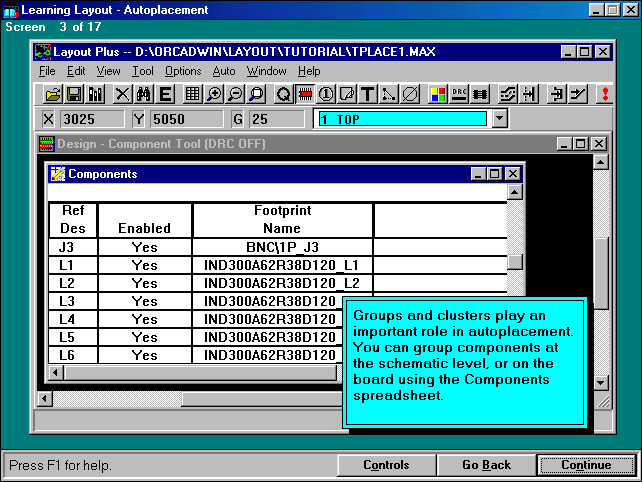This screenshot has width=642, height=482.
Task: Open the color settings palette icon
Action: [x=438, y=94]
